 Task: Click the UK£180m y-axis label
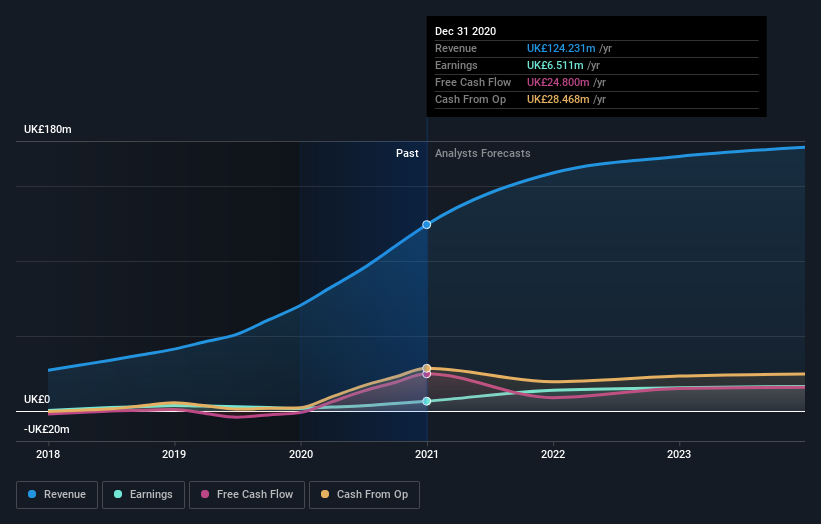(x=48, y=129)
